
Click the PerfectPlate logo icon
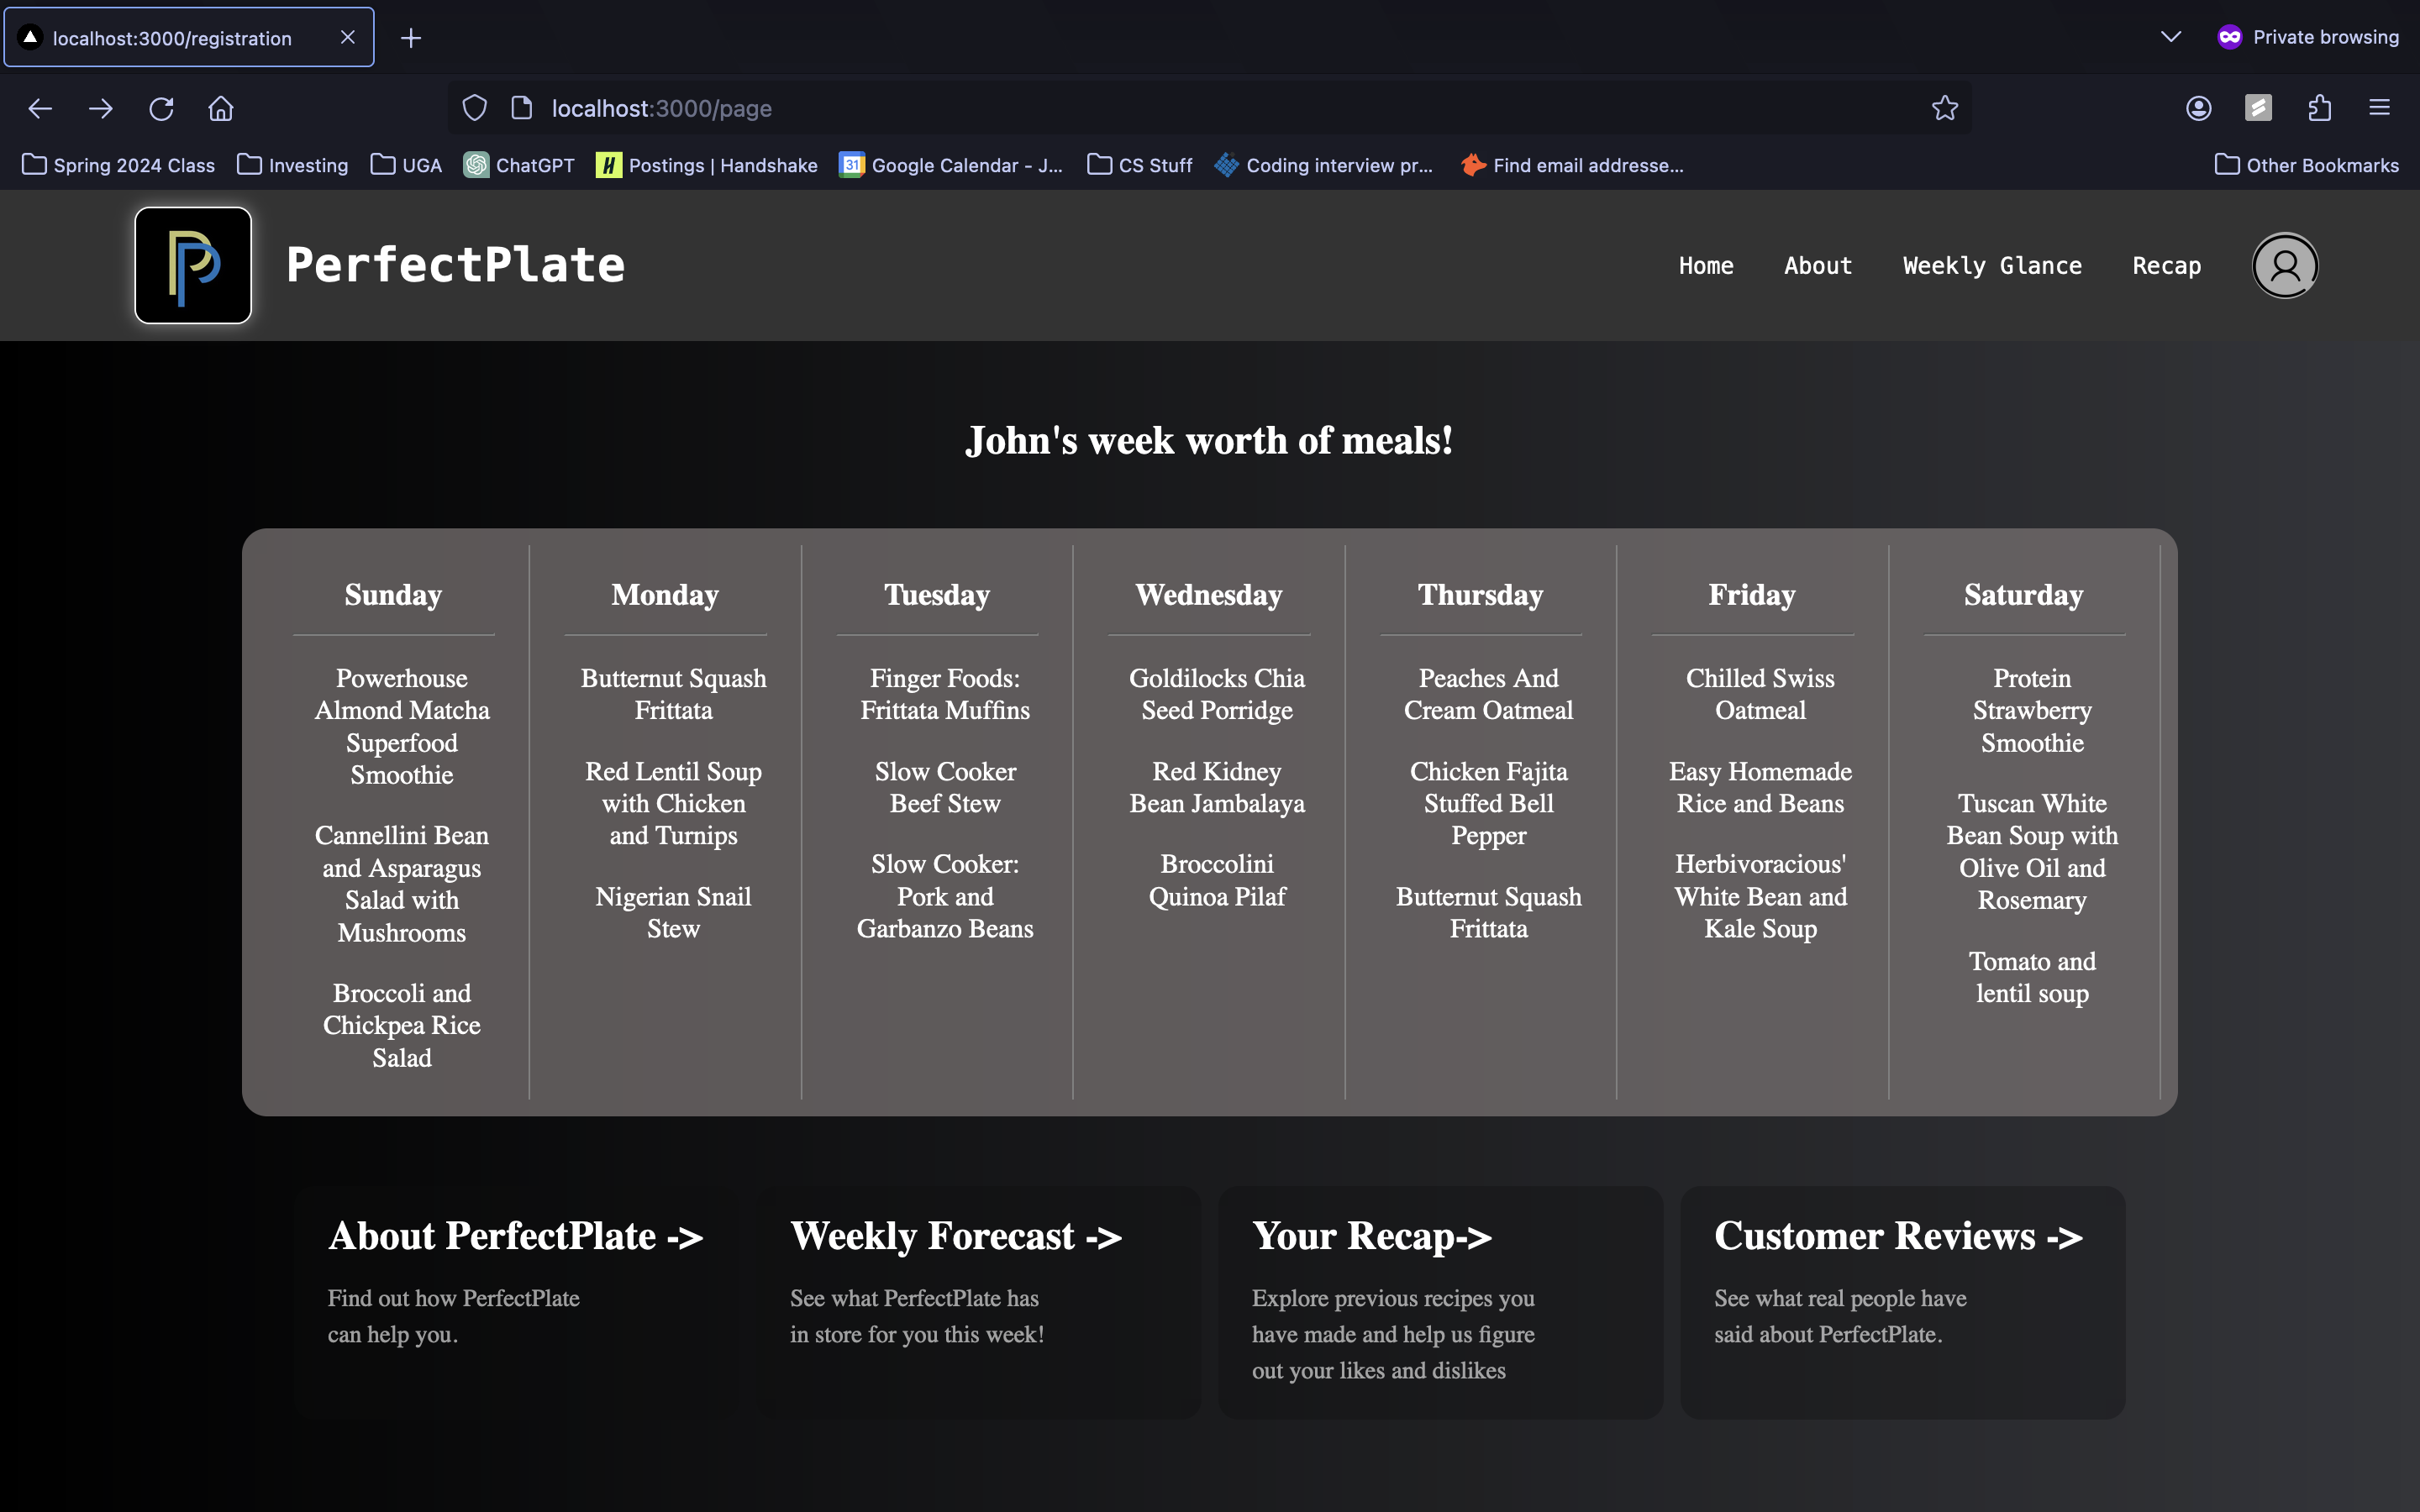click(x=193, y=265)
